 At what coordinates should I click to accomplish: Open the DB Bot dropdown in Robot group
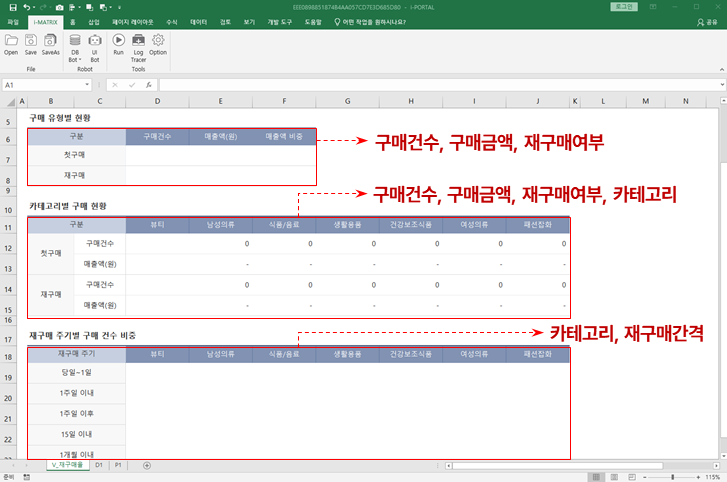pyautogui.click(x=75, y=47)
